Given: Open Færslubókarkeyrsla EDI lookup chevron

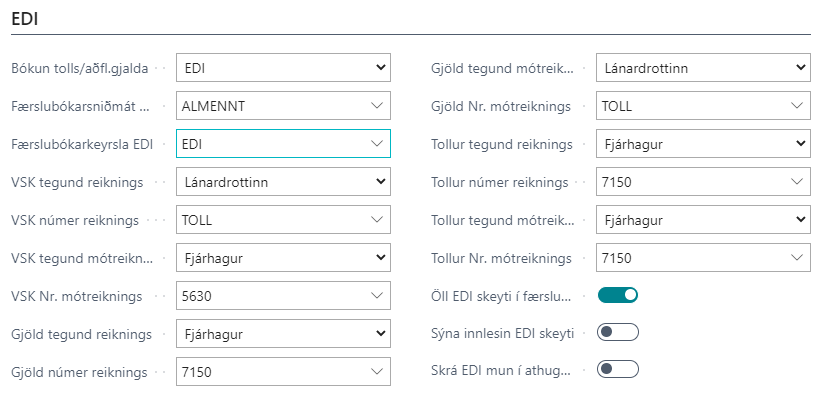Looking at the screenshot, I should [x=377, y=144].
